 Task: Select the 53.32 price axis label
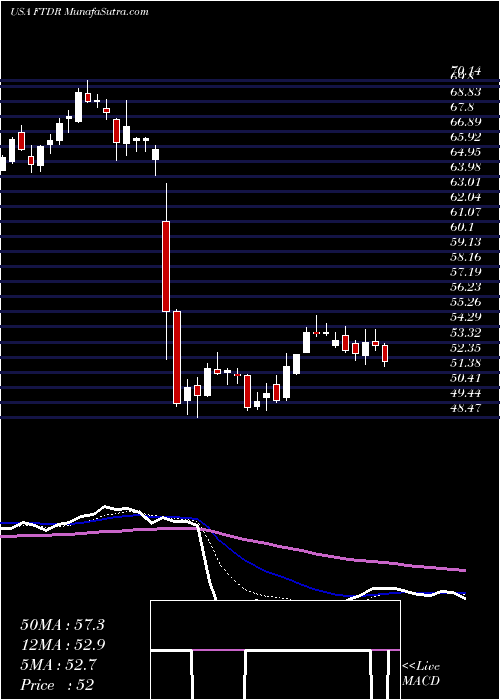tap(466, 332)
